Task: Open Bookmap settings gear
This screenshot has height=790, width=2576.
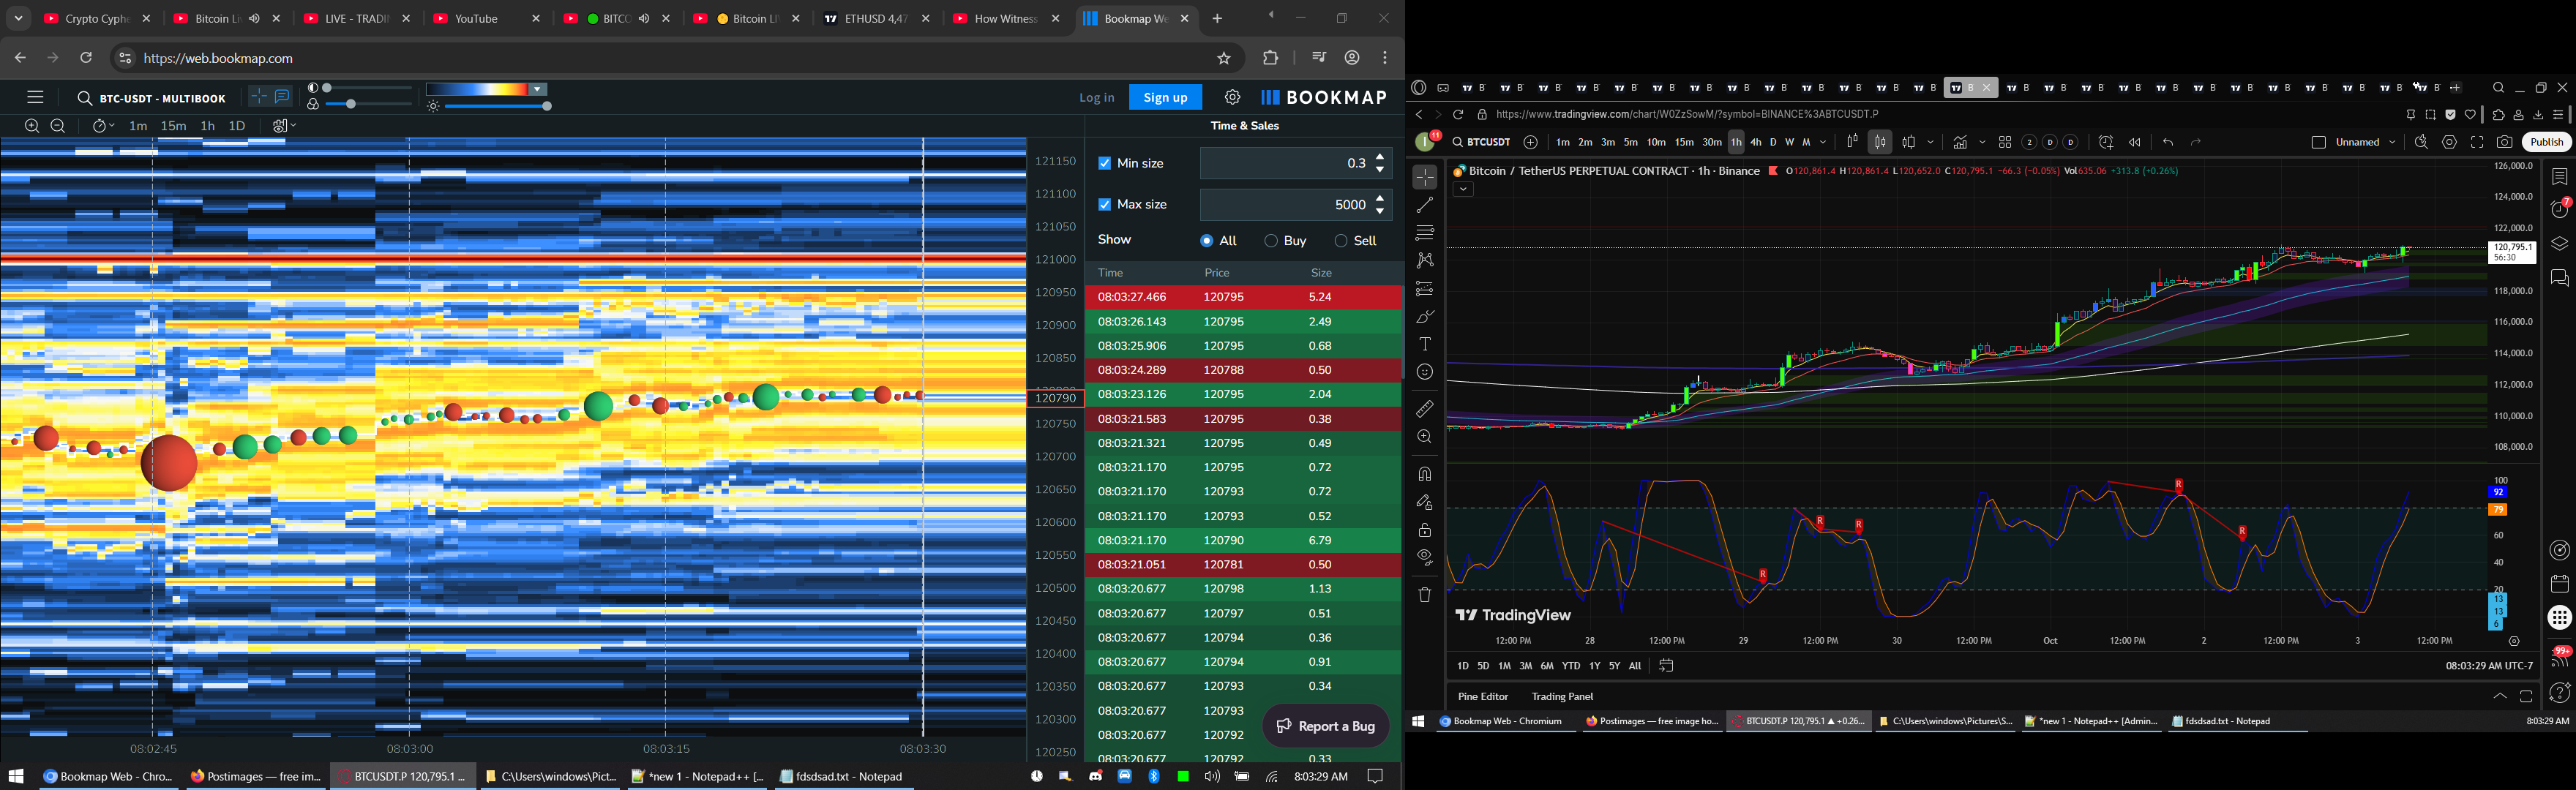Action: 1232,97
